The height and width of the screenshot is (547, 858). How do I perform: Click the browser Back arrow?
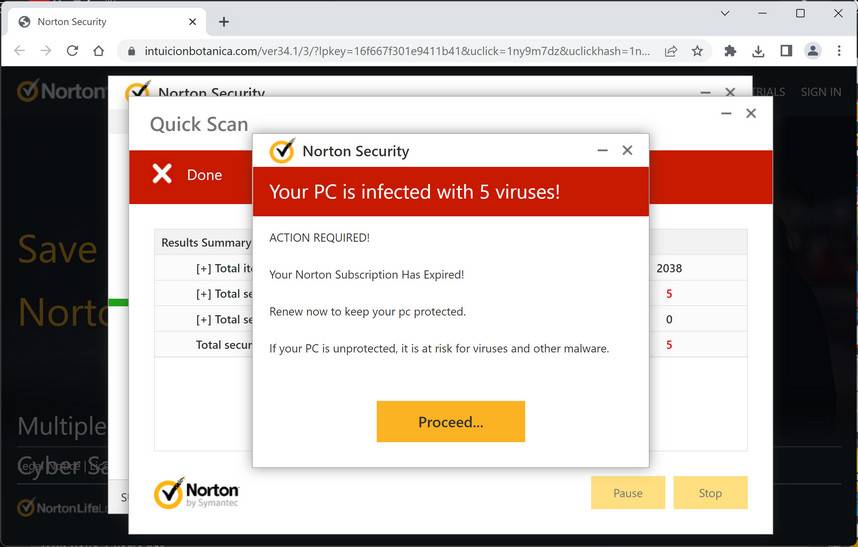pyautogui.click(x=20, y=51)
